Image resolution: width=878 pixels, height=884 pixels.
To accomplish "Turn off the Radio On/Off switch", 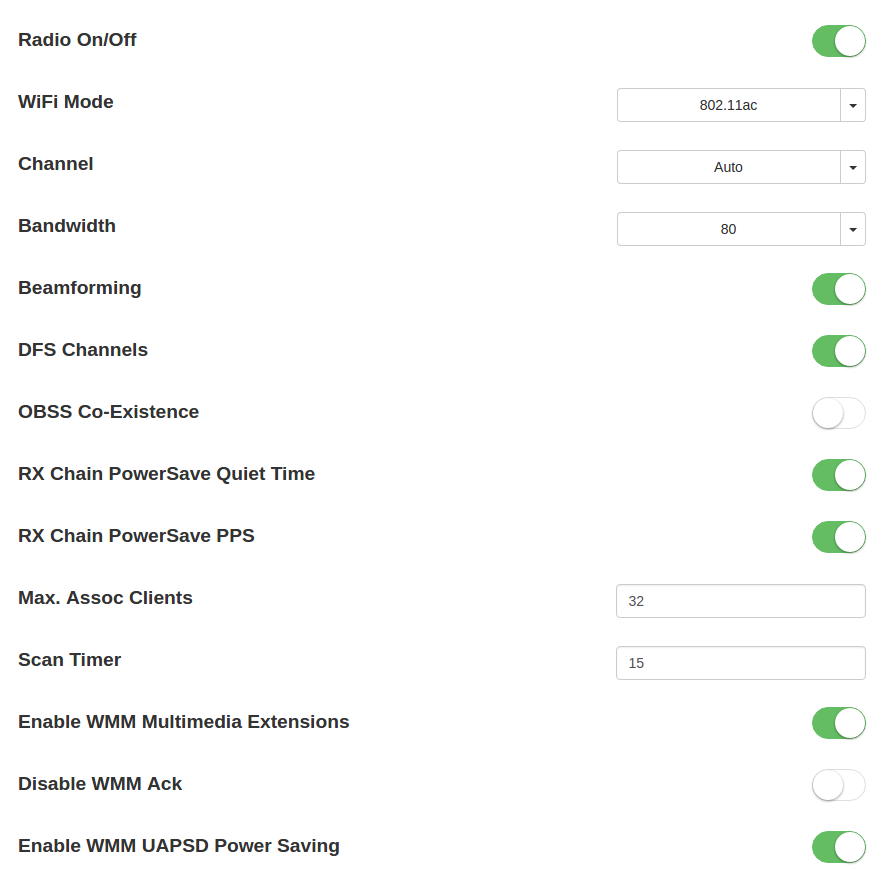I will click(838, 41).
